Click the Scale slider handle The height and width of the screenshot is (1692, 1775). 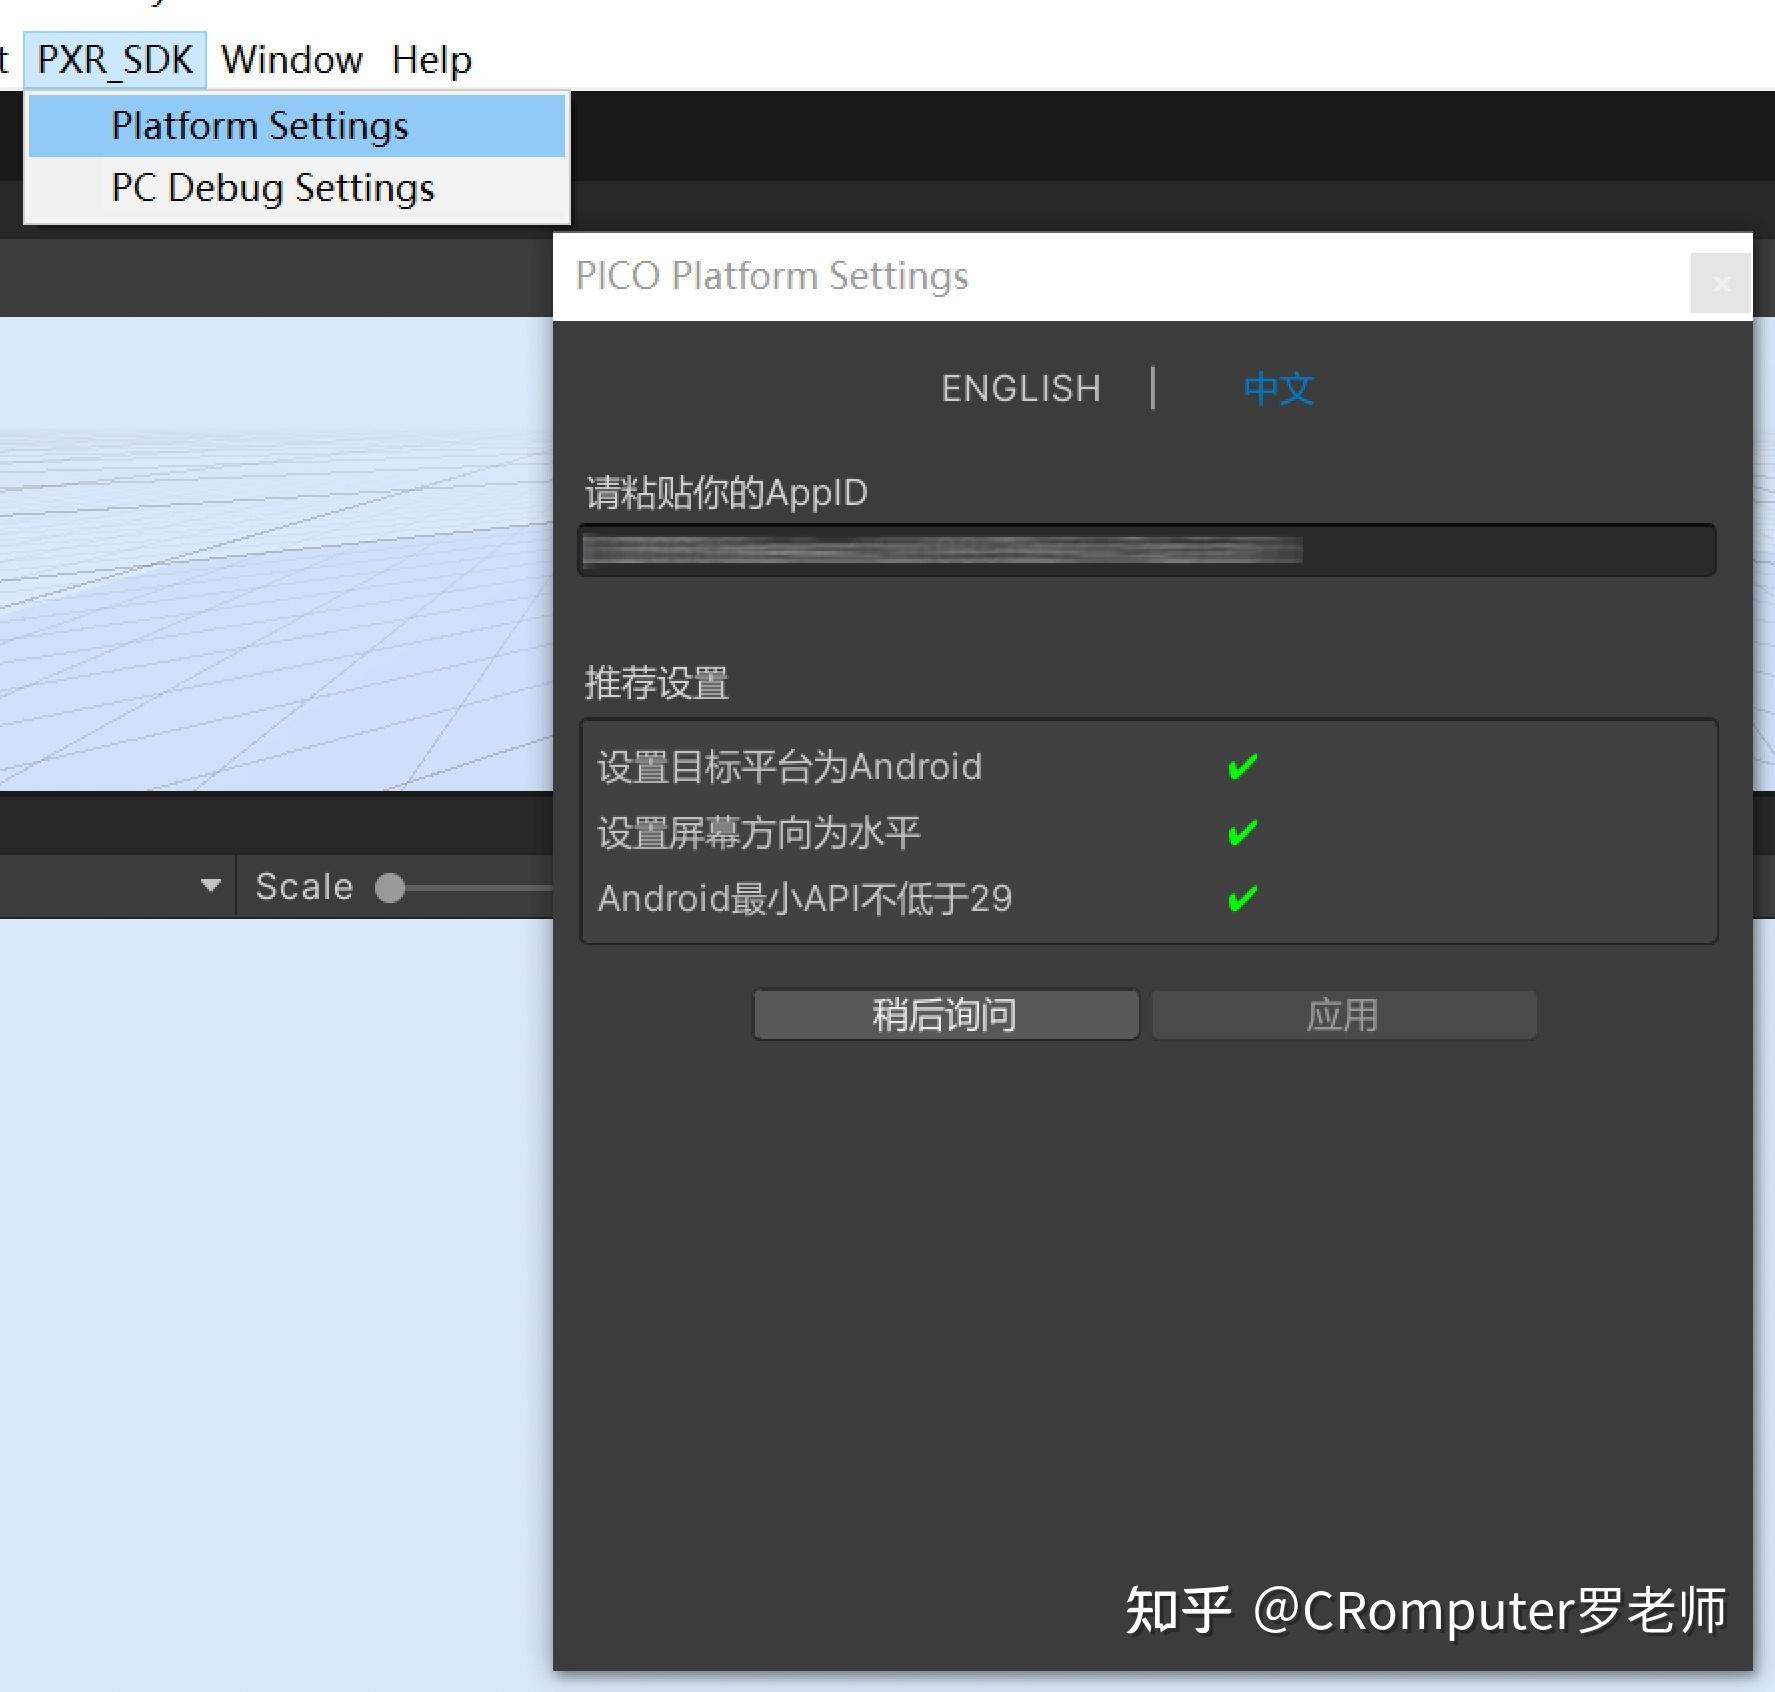[390, 887]
